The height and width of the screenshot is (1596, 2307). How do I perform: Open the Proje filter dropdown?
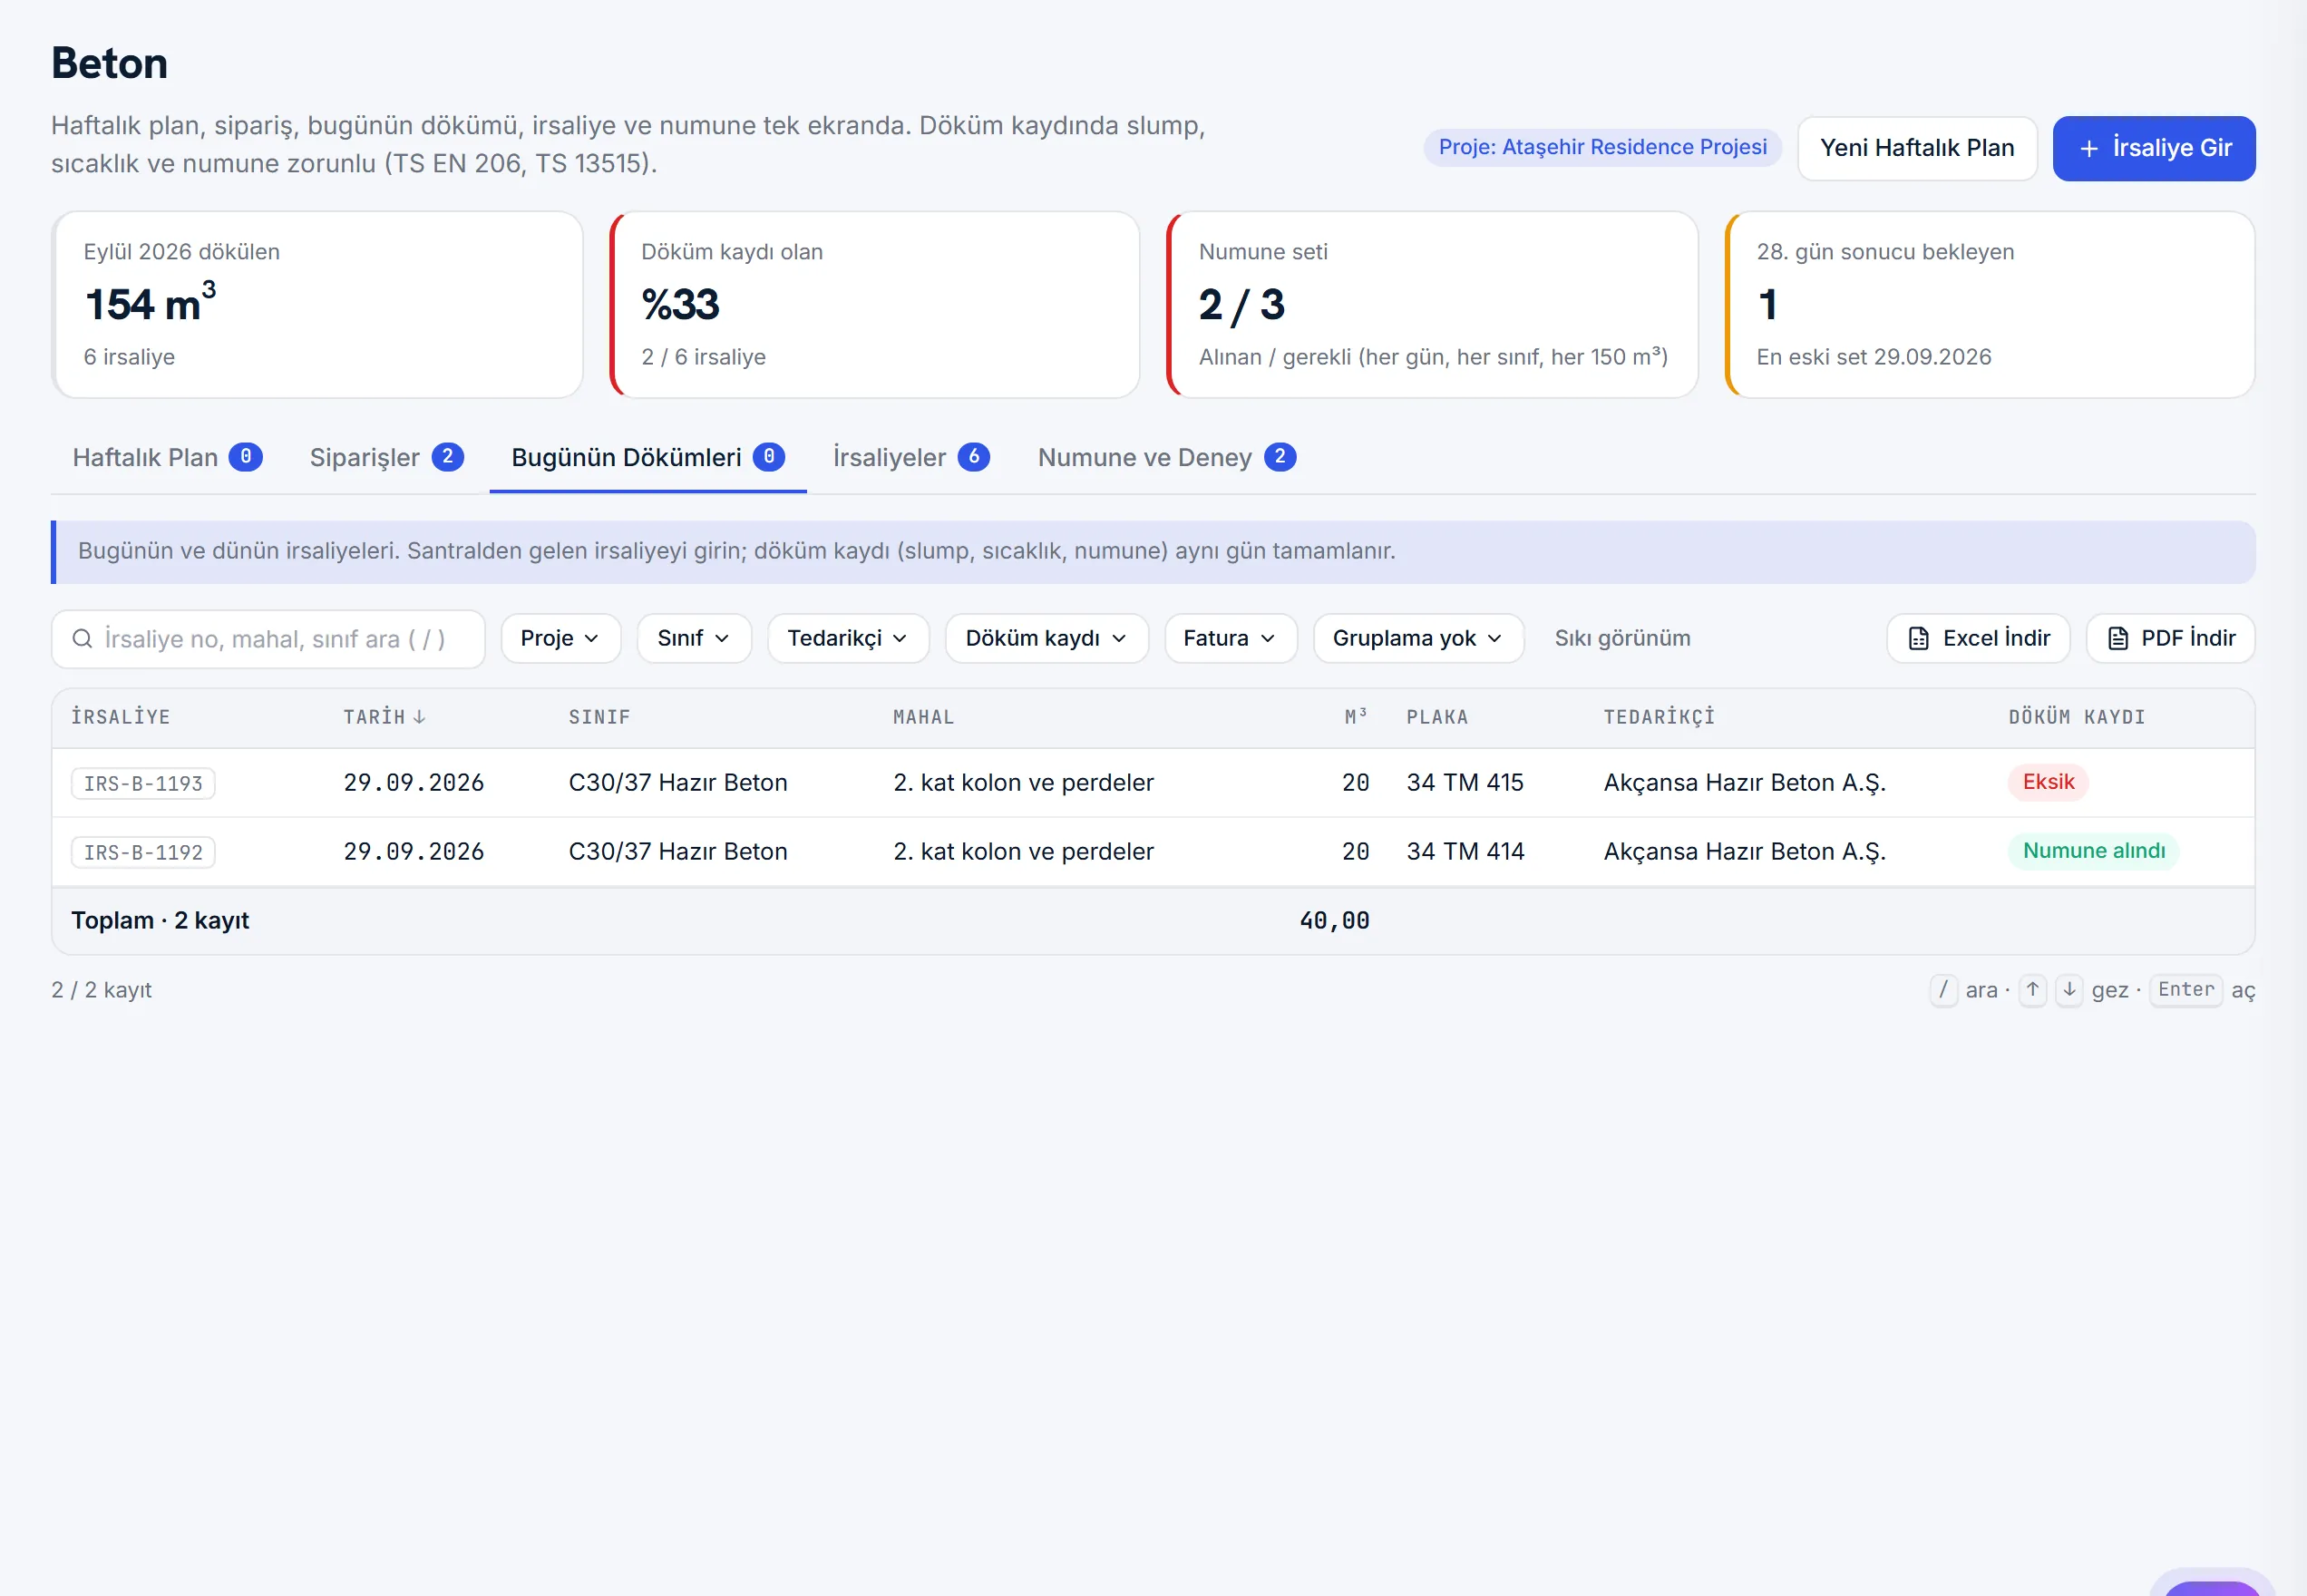point(560,638)
